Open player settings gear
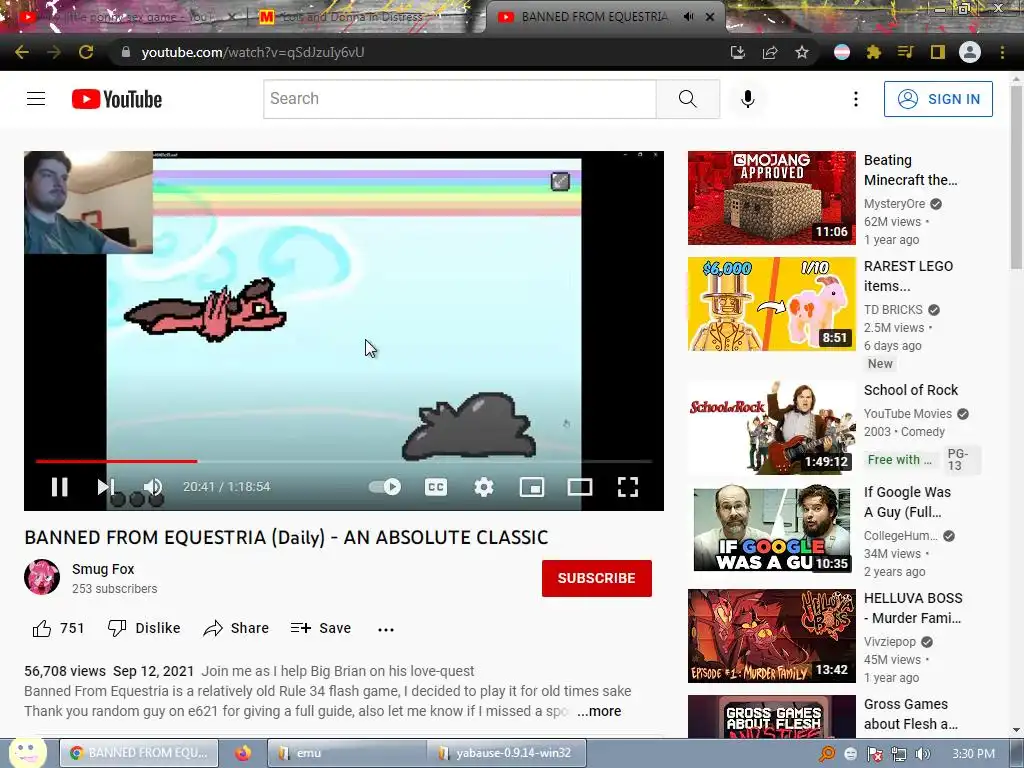Viewport: 1024px width, 768px height. pos(484,487)
